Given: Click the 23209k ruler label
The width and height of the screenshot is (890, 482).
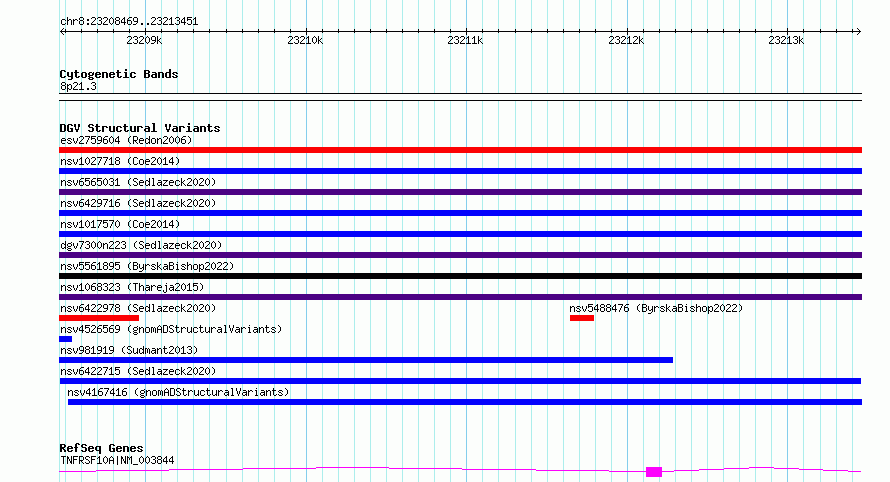Looking at the screenshot, I should tap(144, 40).
